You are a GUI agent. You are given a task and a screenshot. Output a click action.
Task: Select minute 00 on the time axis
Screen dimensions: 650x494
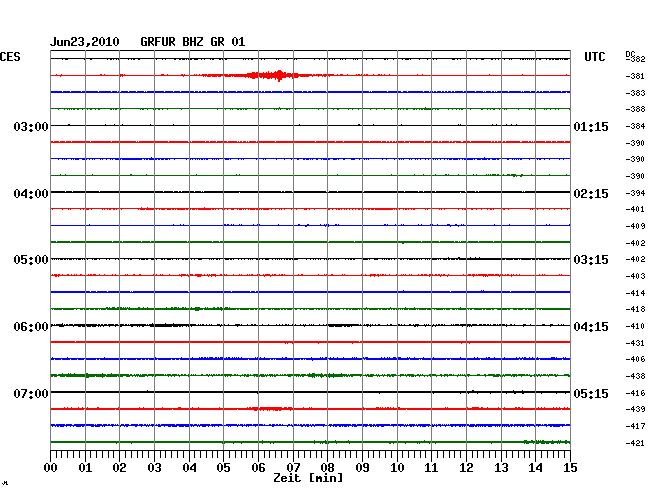(51, 468)
